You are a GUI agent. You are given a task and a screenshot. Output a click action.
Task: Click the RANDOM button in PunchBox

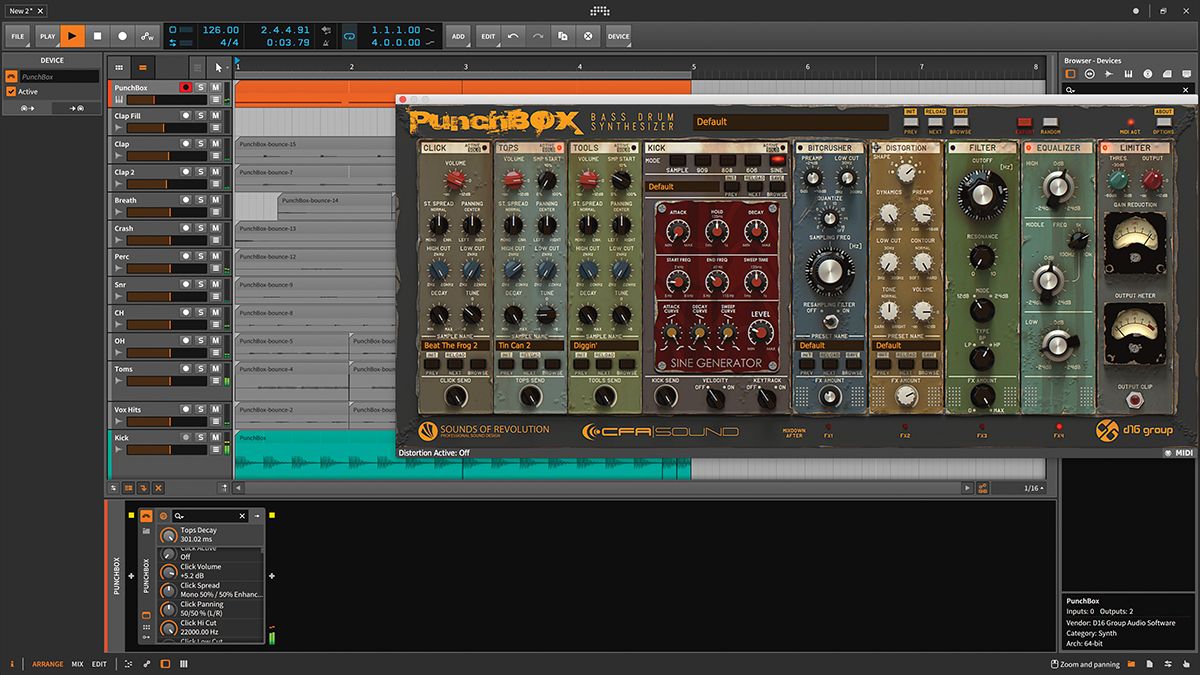pos(1050,121)
